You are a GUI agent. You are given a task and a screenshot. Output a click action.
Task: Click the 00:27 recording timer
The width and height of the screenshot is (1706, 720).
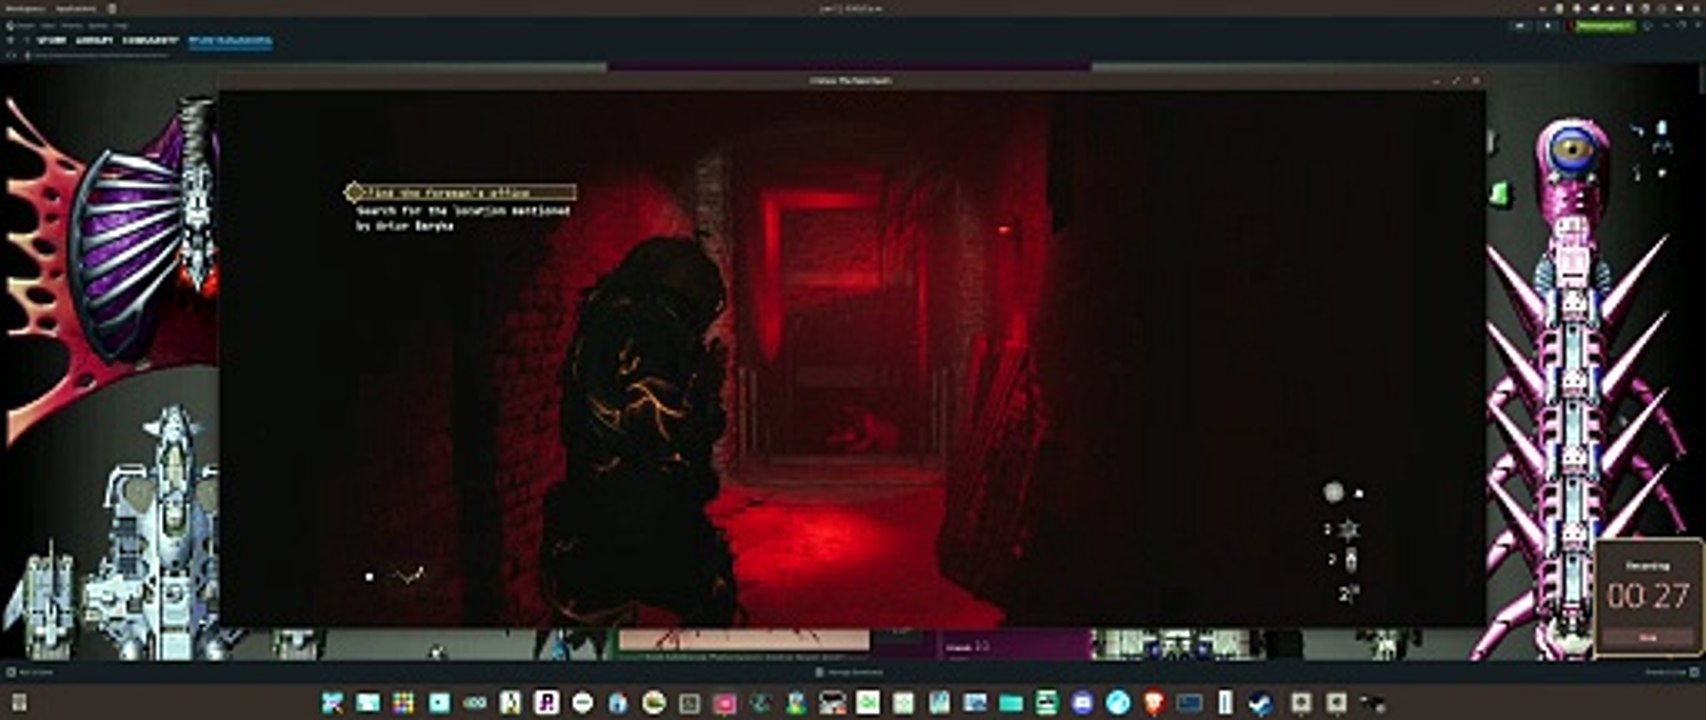pos(1648,597)
